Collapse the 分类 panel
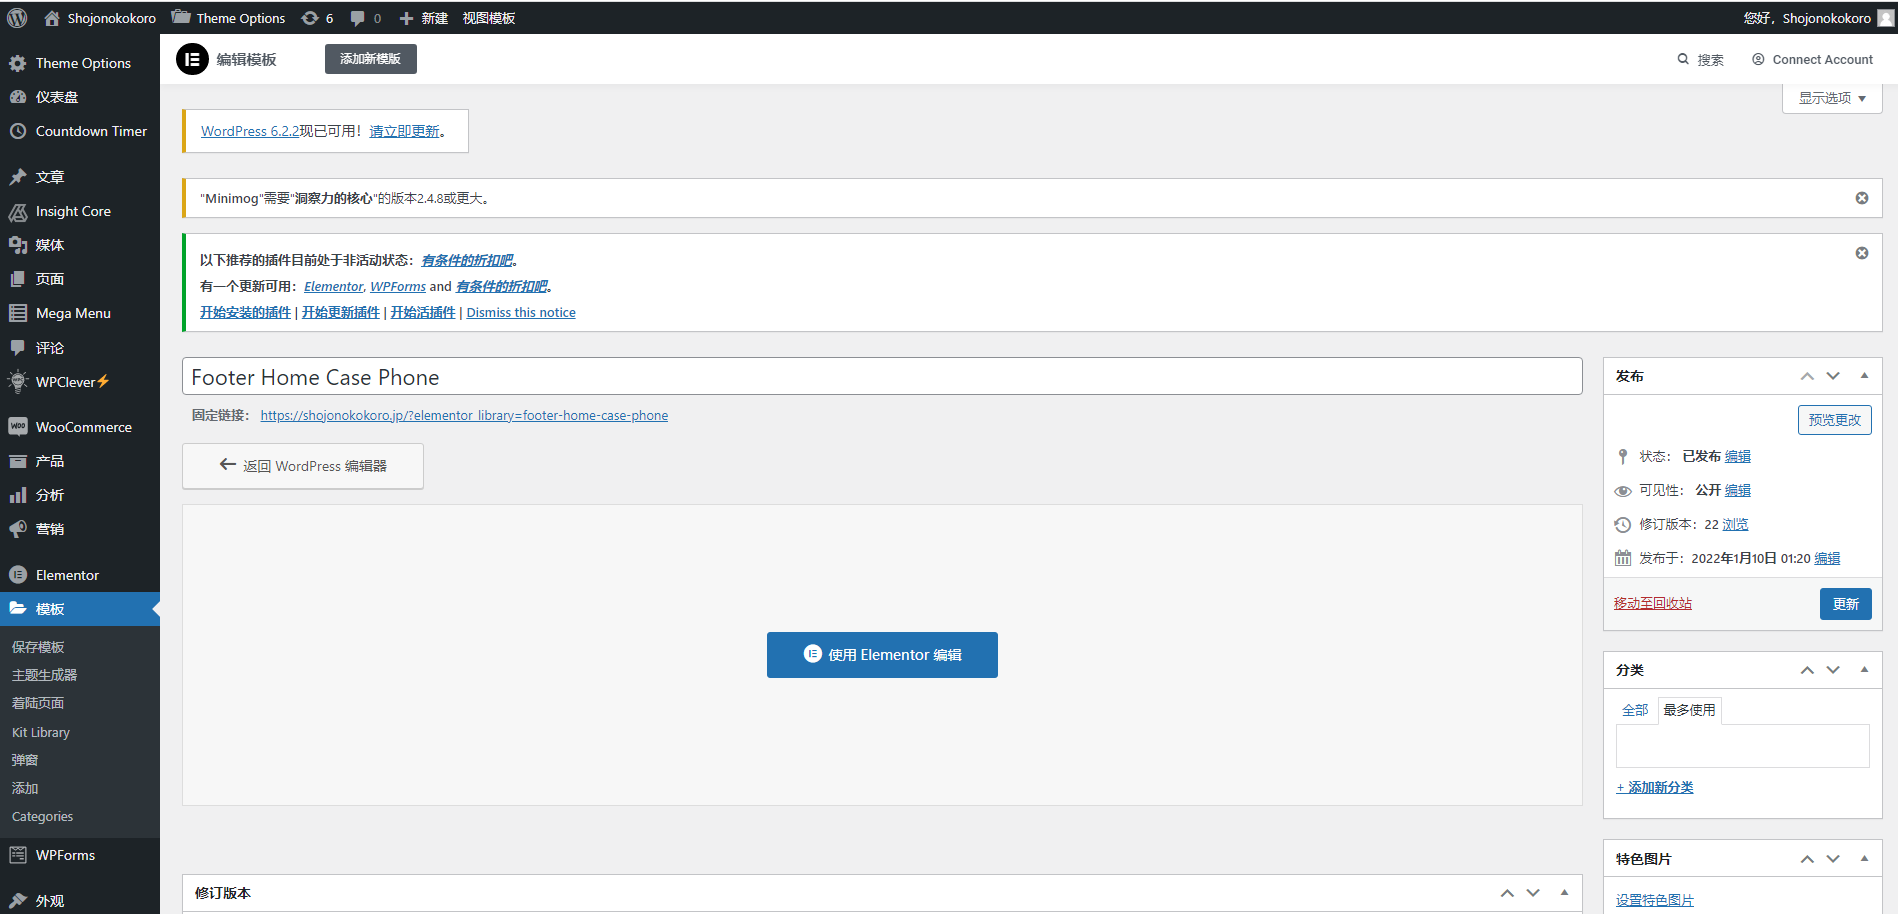Viewport: 1898px width, 914px height. [x=1864, y=670]
